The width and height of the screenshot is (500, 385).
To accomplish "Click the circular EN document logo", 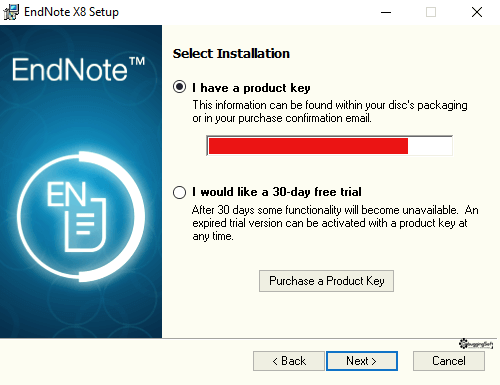I will tap(81, 217).
